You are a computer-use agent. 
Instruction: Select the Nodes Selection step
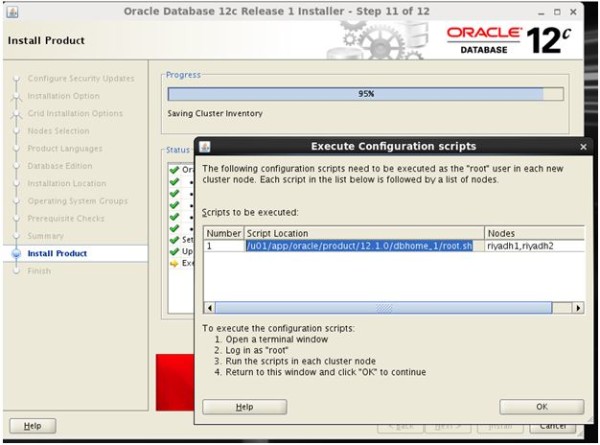[59, 131]
